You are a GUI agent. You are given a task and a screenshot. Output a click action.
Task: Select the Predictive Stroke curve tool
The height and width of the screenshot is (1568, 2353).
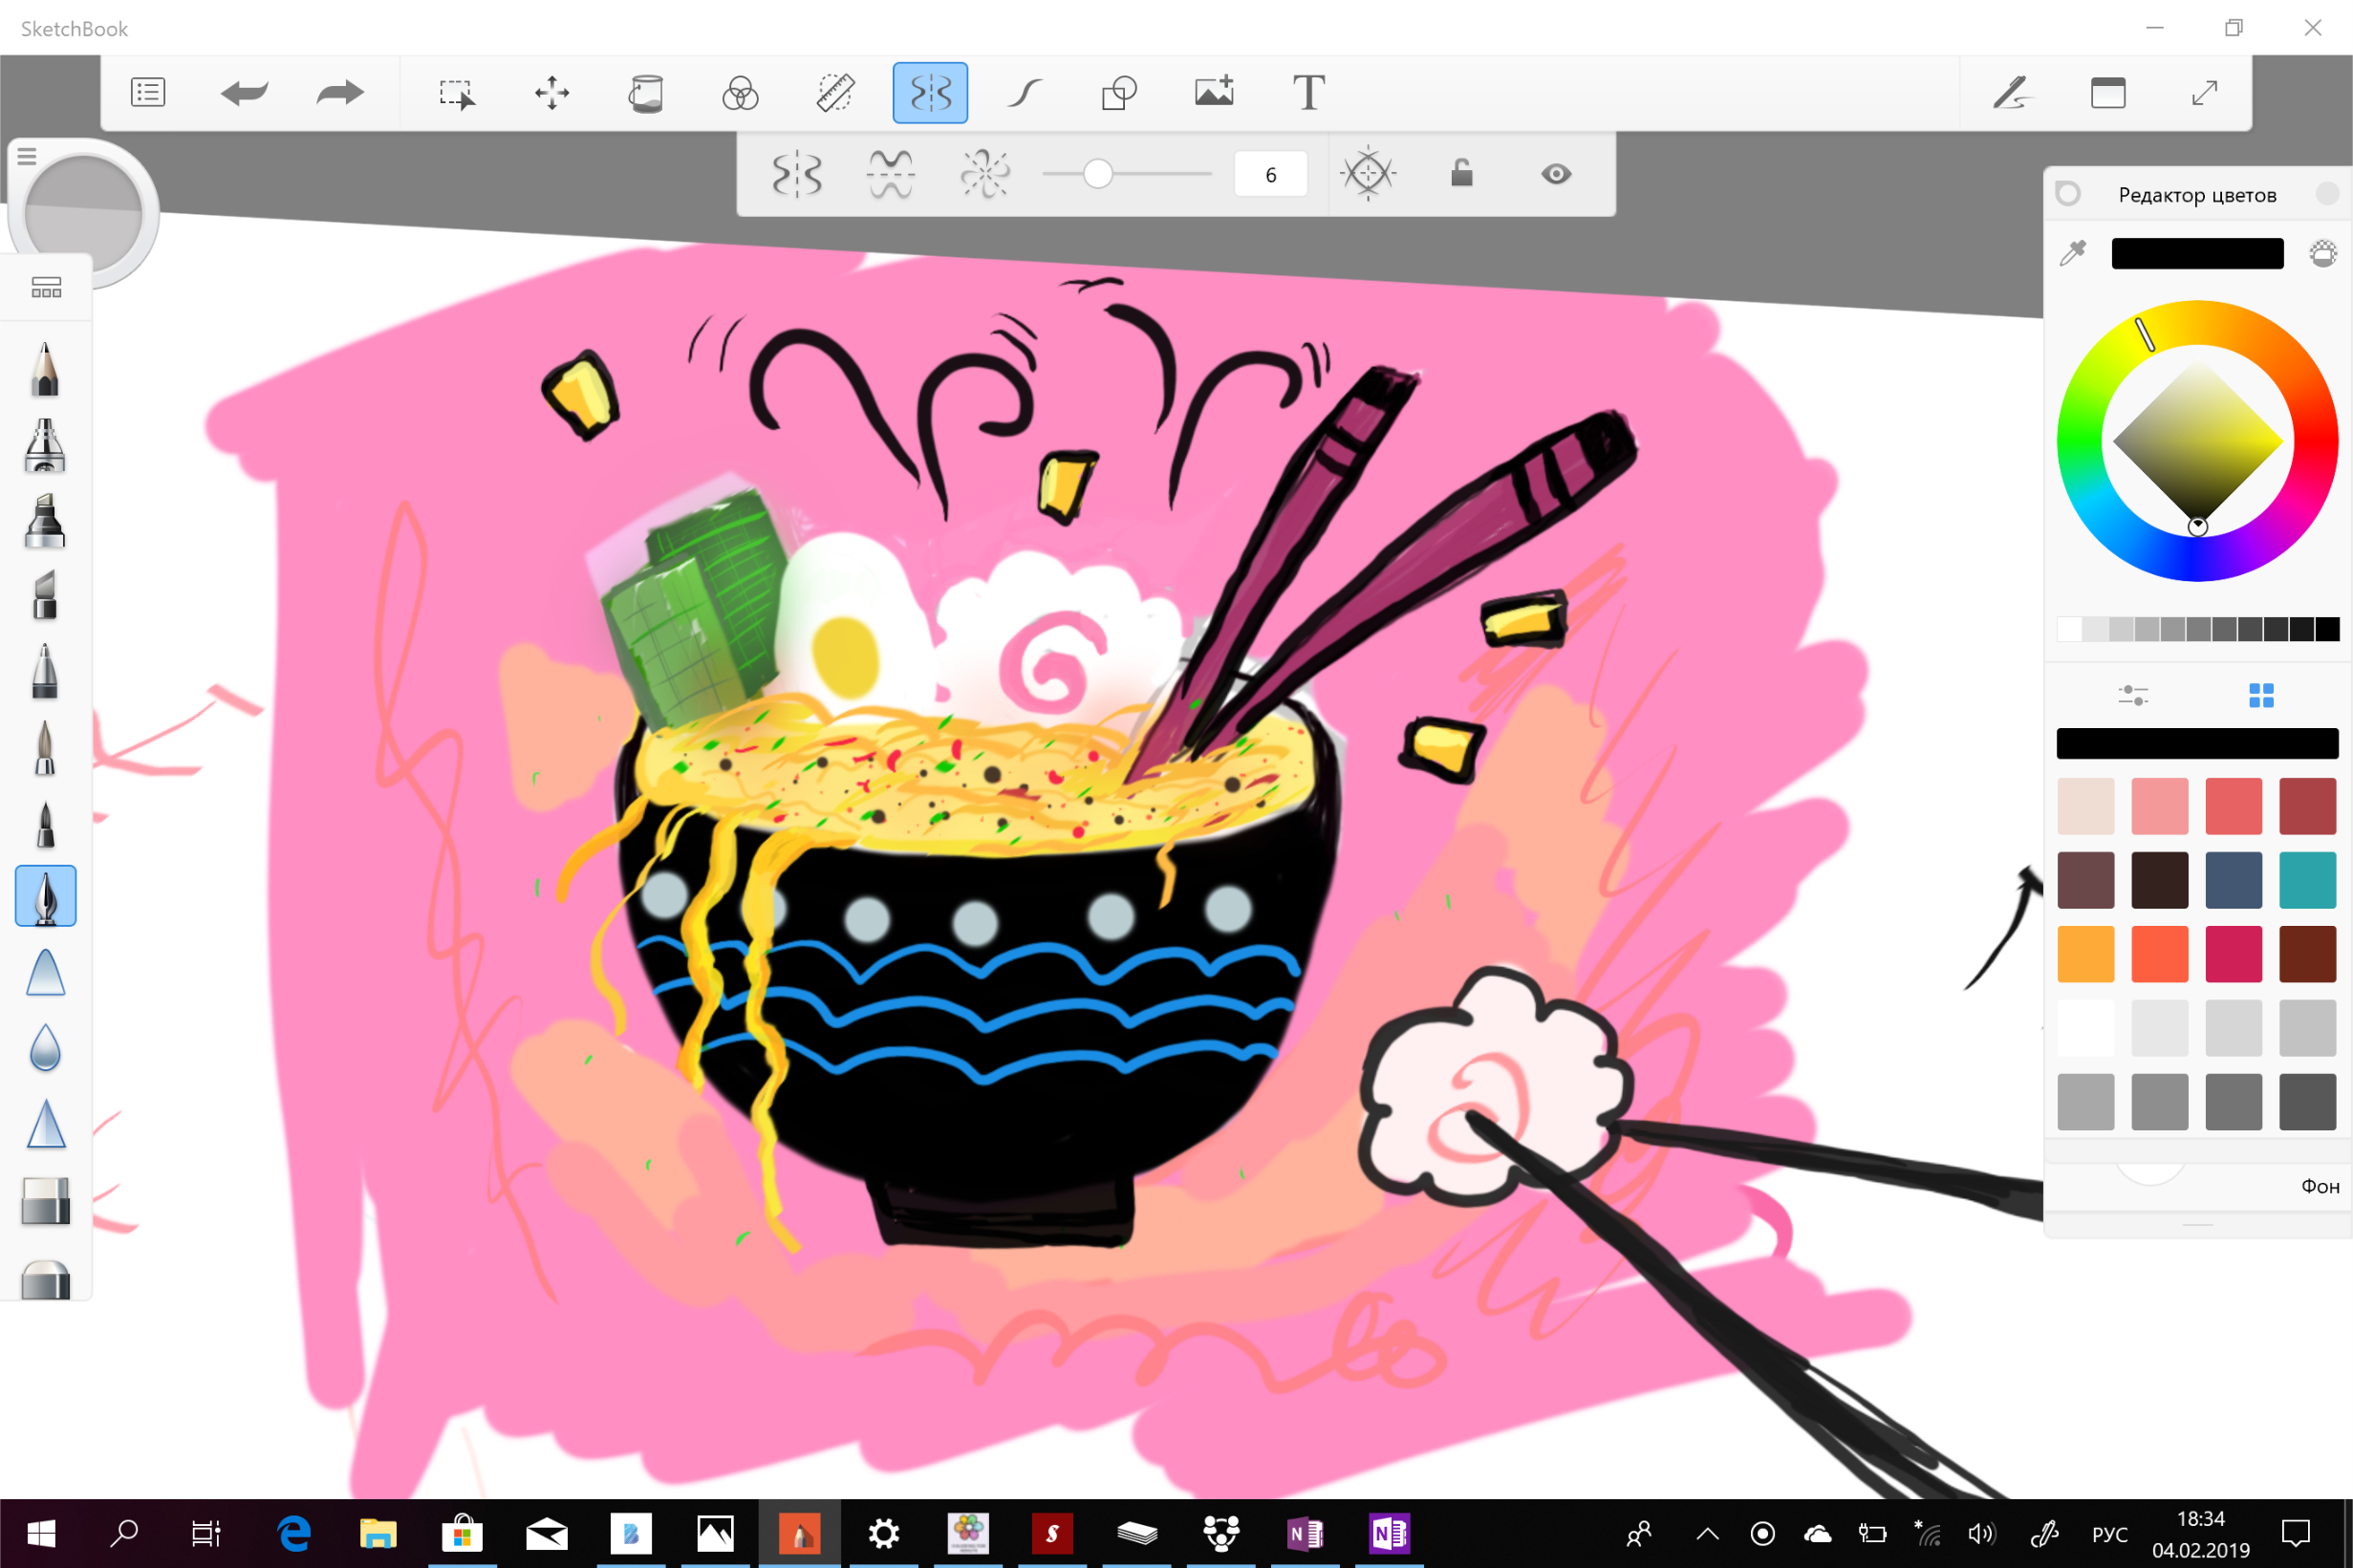click(1025, 94)
